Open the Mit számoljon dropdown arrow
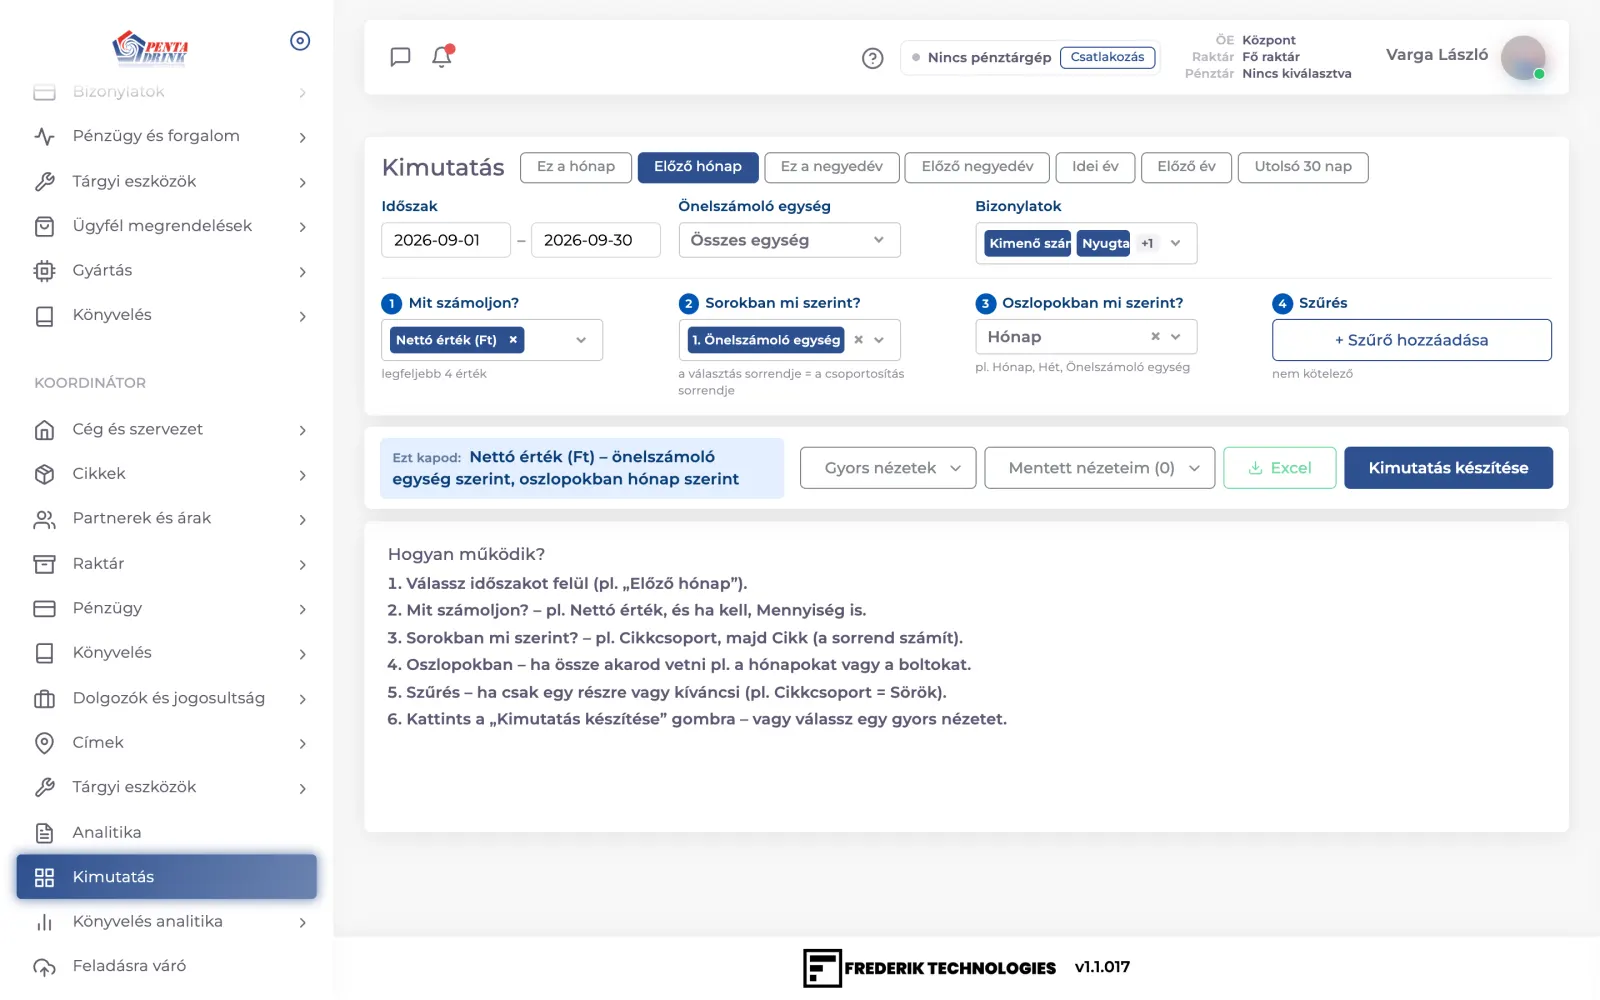This screenshot has height=1000, width=1600. (x=581, y=340)
